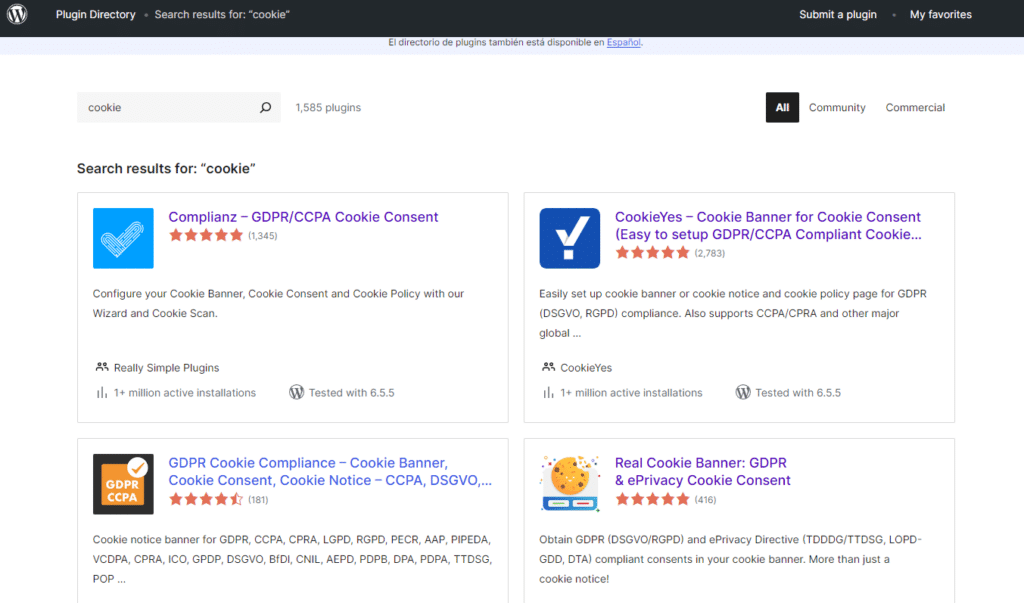Open Submit a plugin link
This screenshot has width=1024, height=603.
[x=838, y=14]
